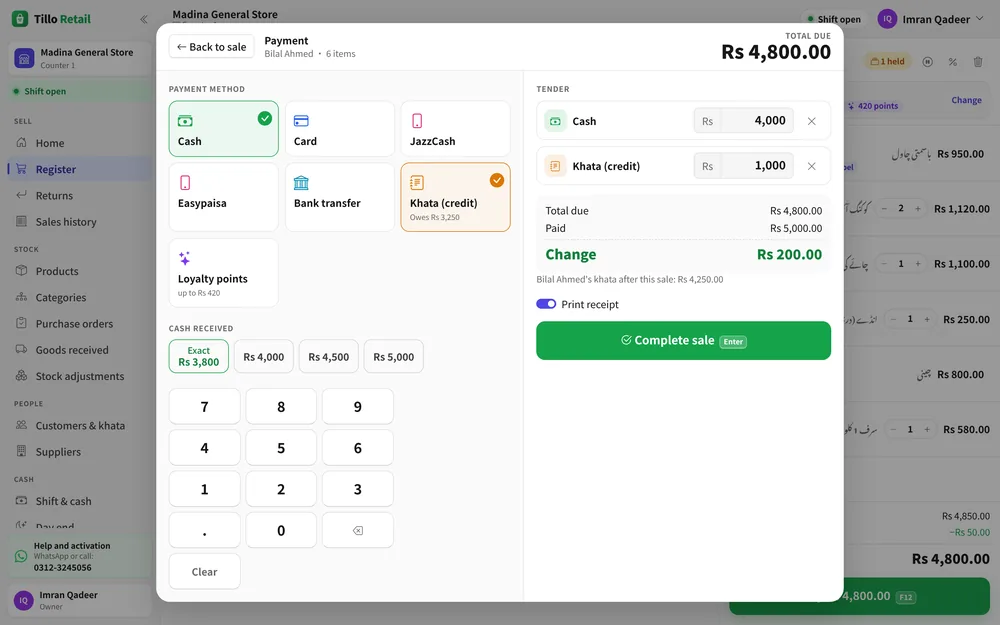Screen dimensions: 1000x625
Task: Open Sales history in sidebar
Action: (79, 221)
